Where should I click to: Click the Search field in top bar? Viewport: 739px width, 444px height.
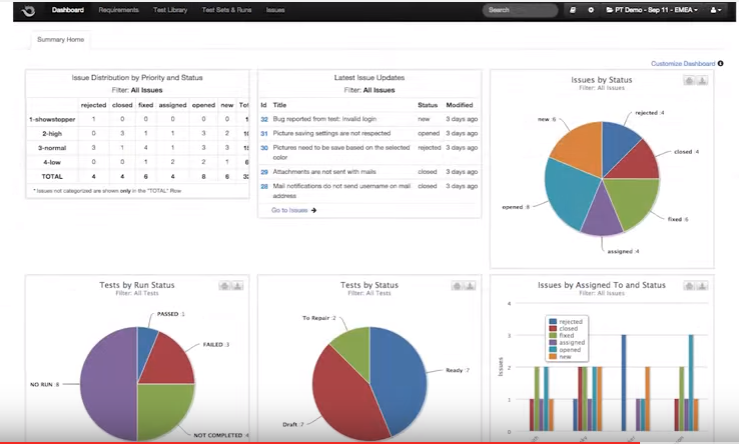[520, 10]
